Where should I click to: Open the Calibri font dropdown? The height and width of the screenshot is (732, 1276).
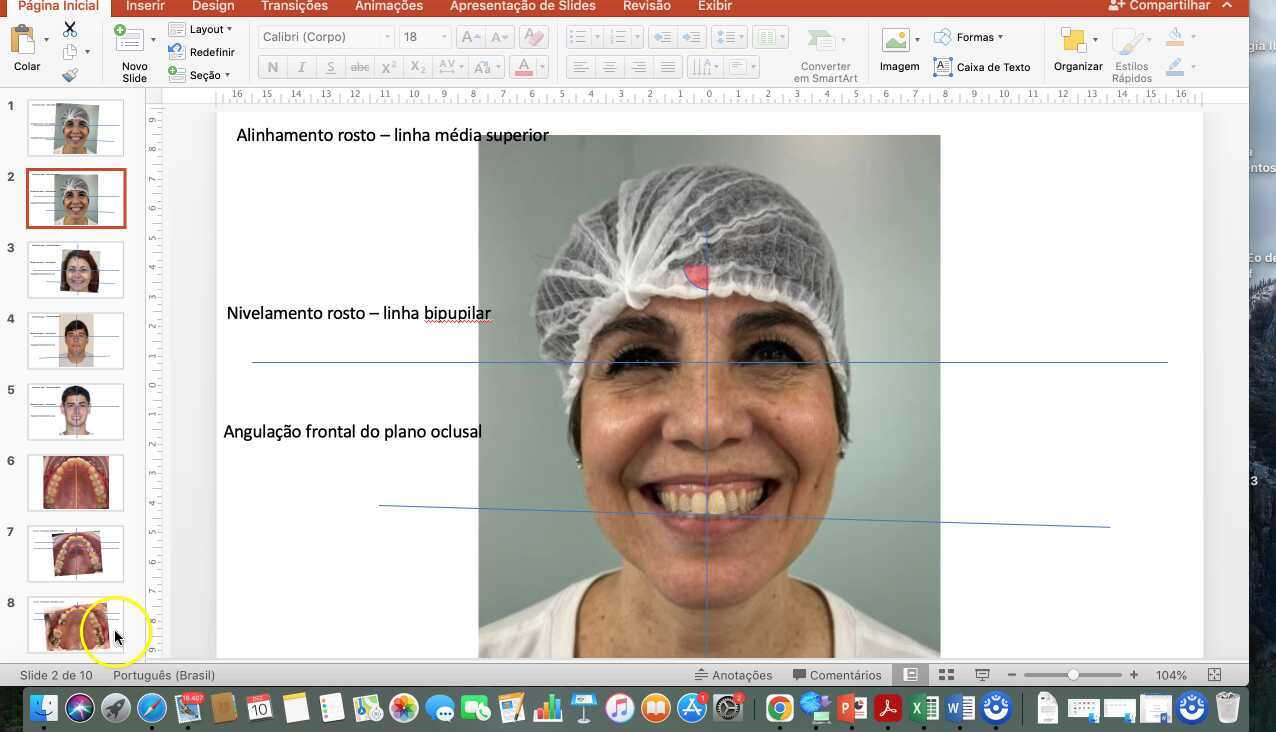(388, 37)
